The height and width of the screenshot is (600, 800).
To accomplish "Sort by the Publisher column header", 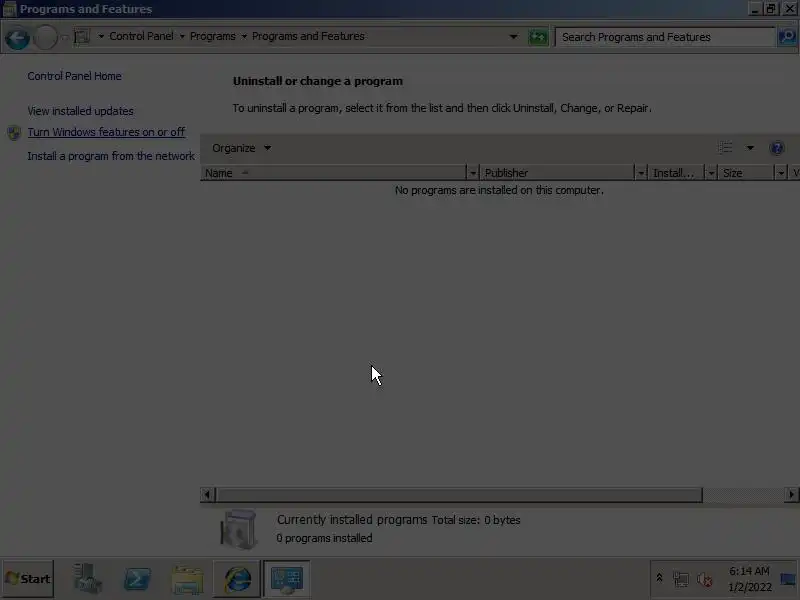I will [558, 173].
